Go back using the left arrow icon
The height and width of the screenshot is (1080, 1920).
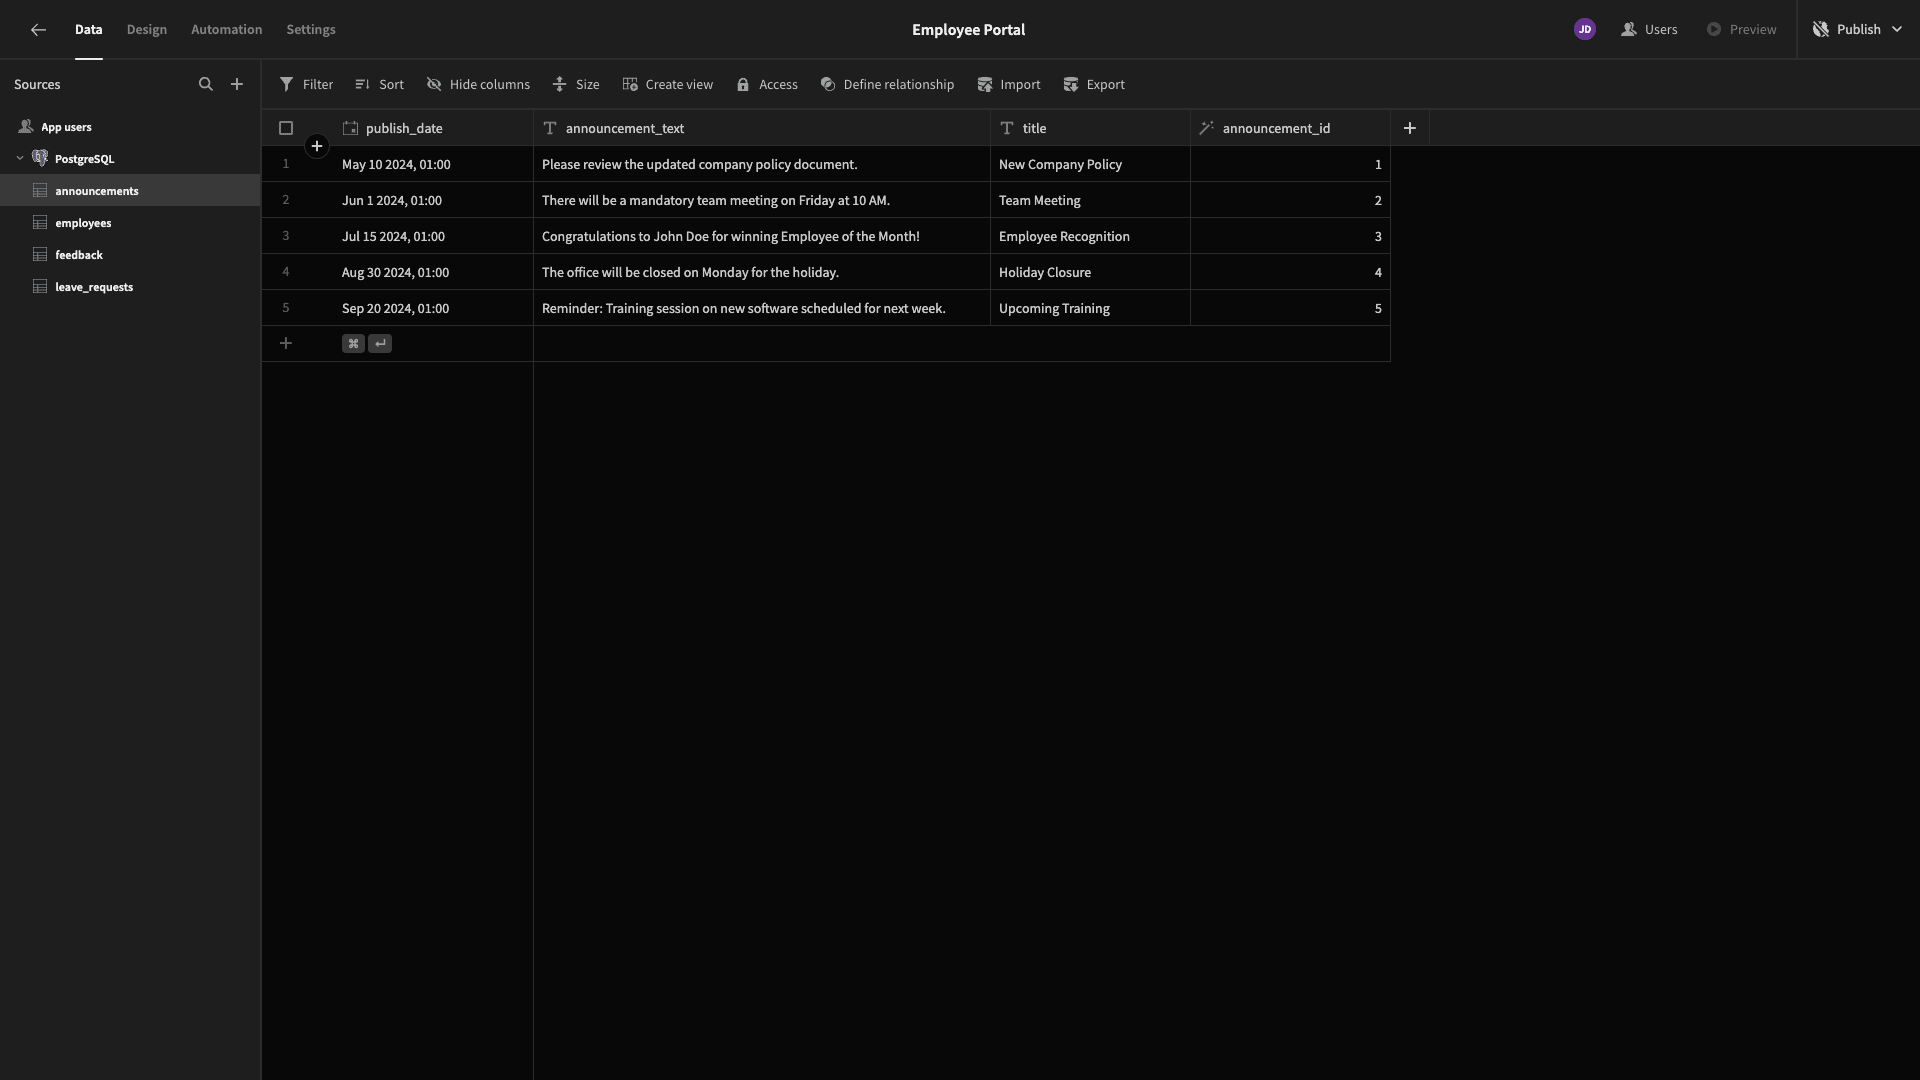[x=38, y=30]
